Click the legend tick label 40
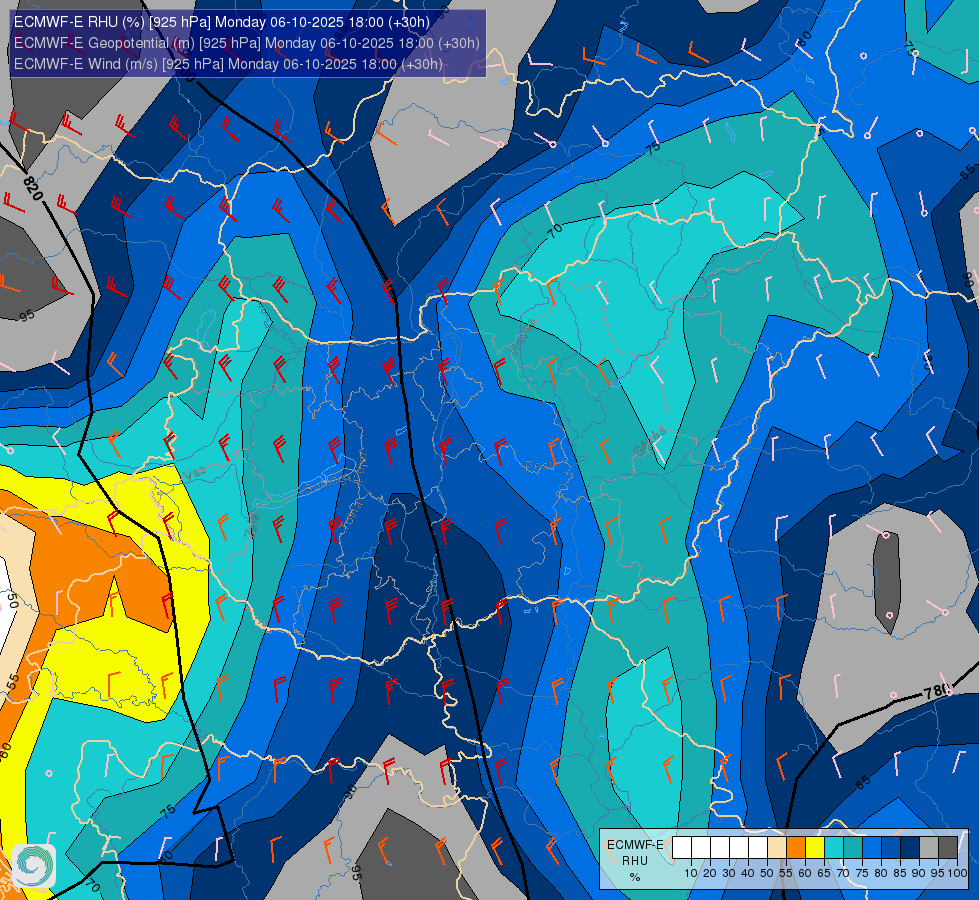 748,873
